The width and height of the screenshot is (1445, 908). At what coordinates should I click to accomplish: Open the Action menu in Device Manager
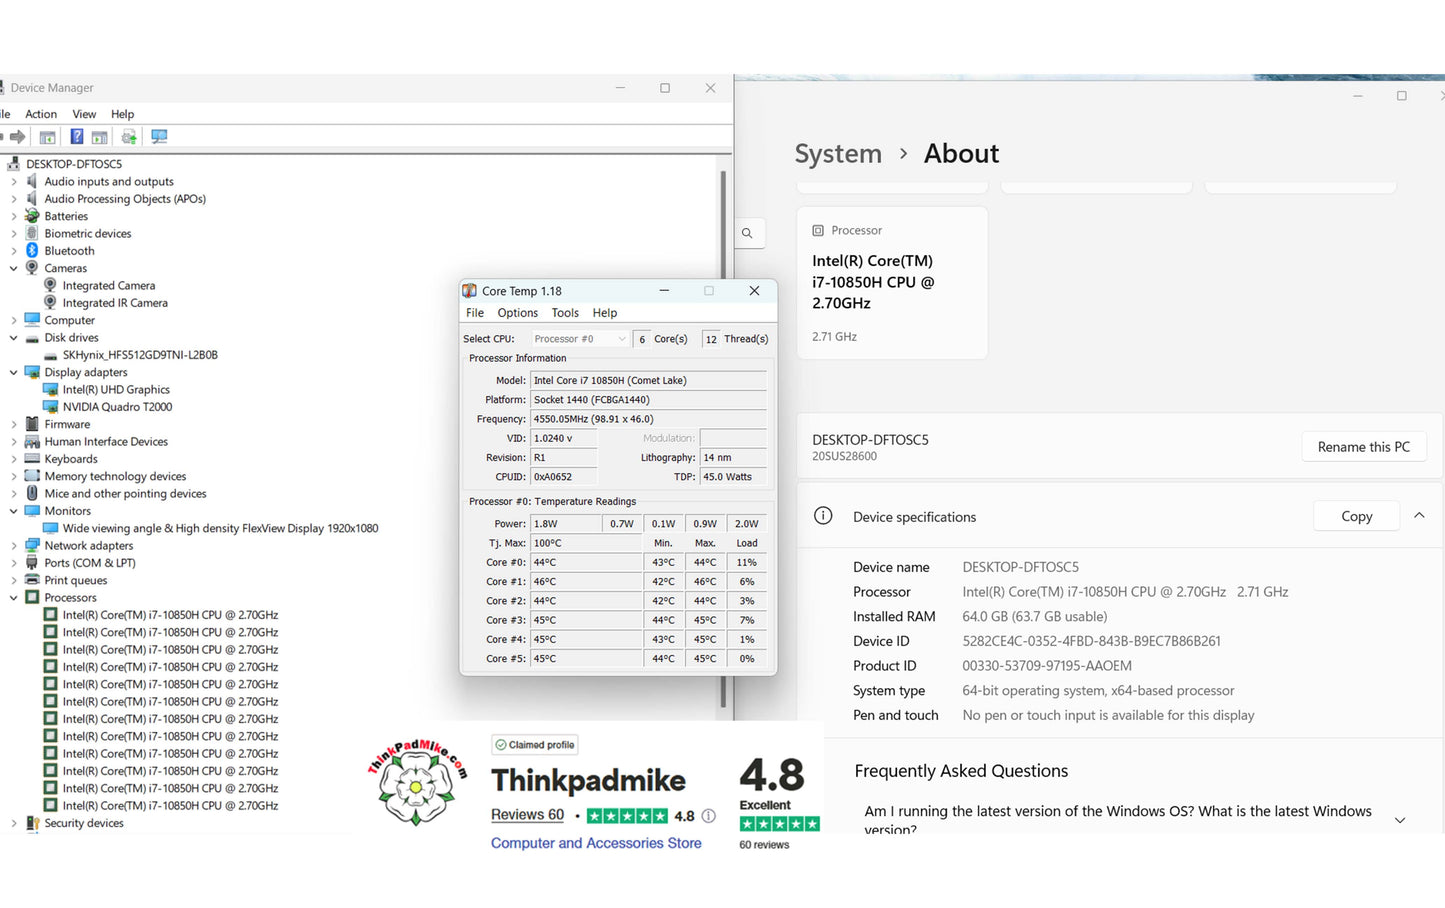coord(41,114)
